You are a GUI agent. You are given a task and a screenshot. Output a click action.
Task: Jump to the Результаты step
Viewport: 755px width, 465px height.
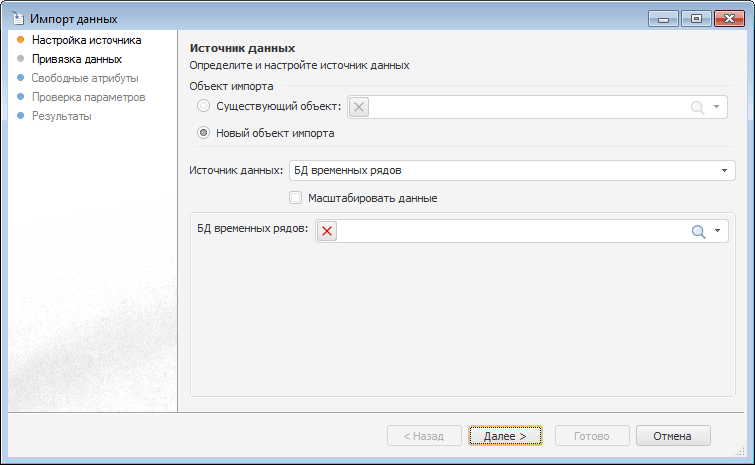click(61, 116)
